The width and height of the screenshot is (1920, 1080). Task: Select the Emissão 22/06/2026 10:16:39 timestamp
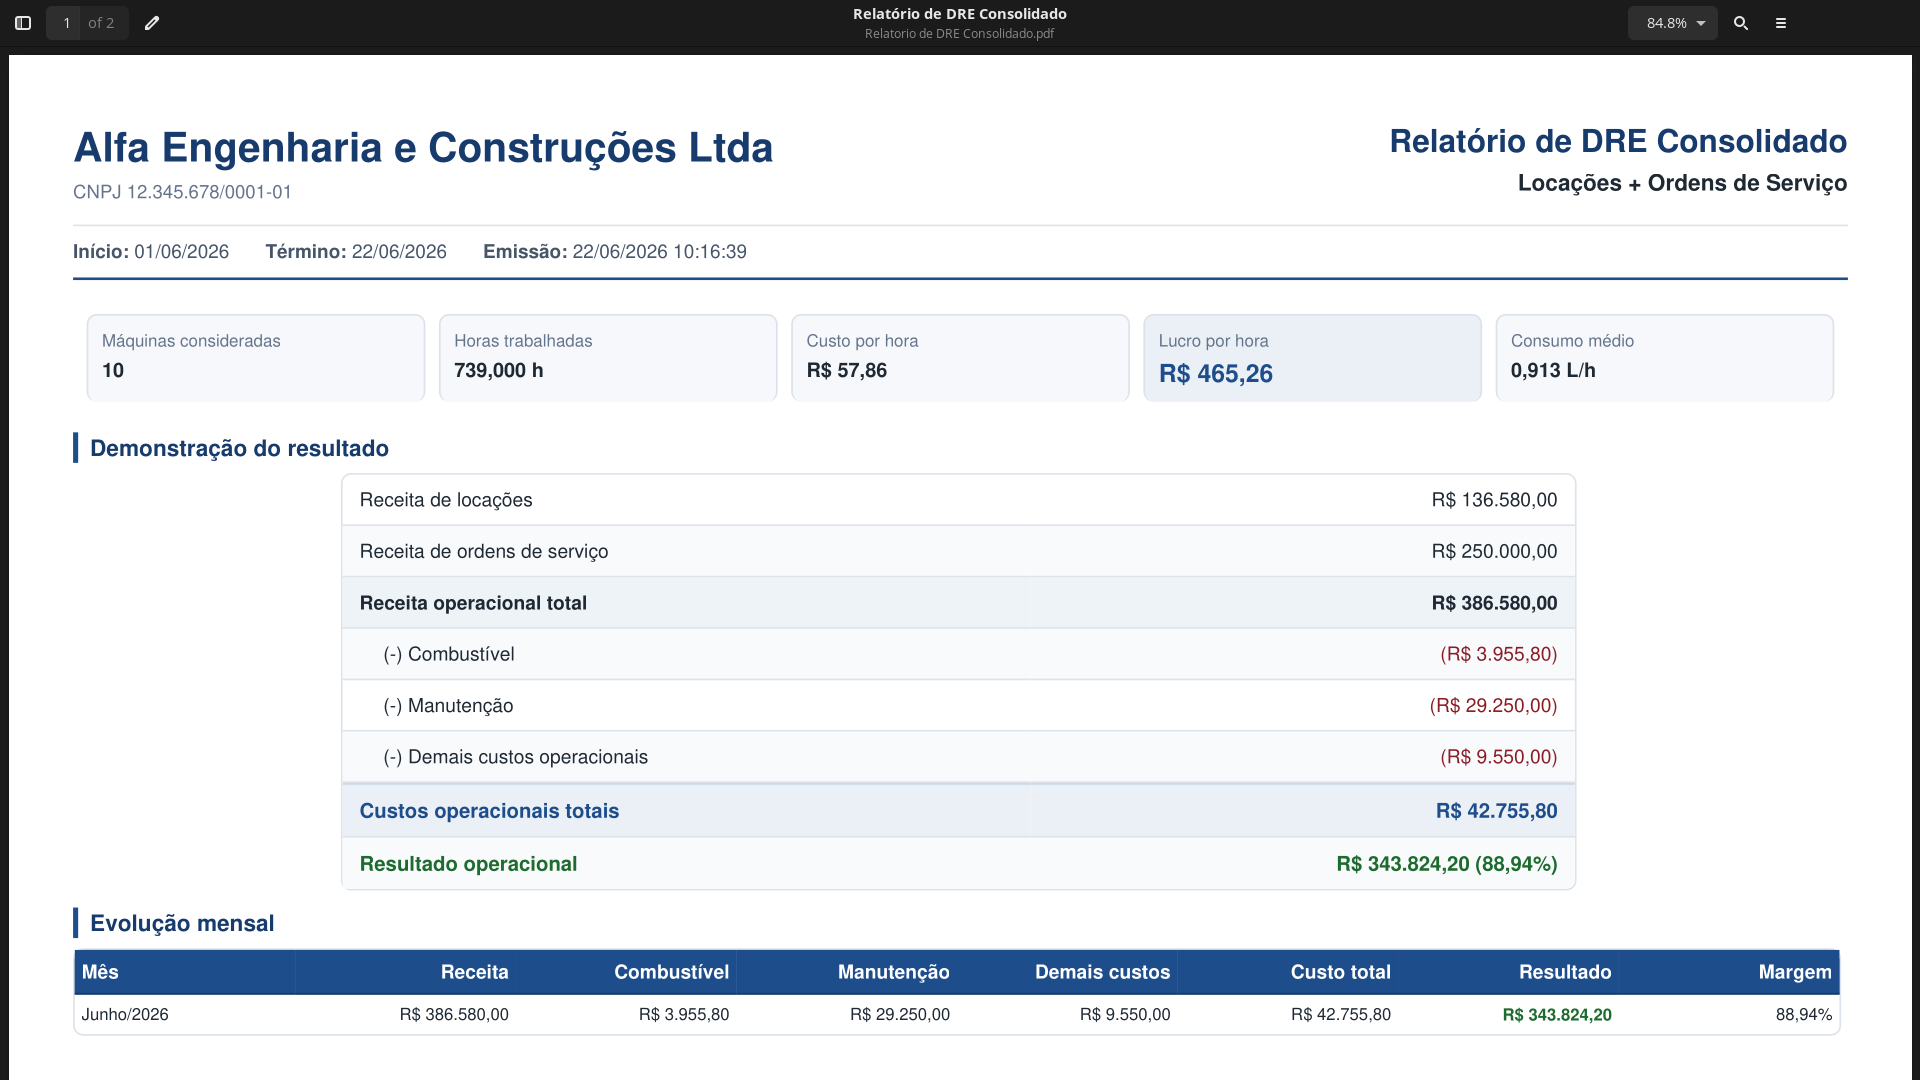(x=615, y=252)
